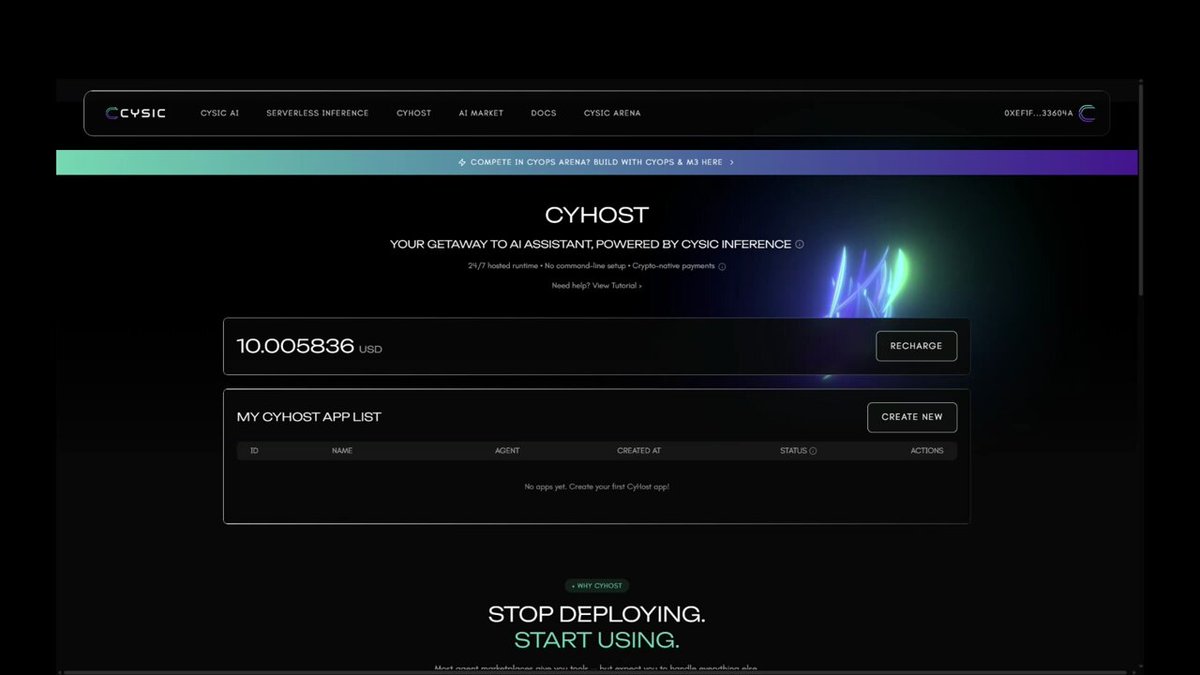Open the wallet avatar icon beside address

tap(1087, 113)
